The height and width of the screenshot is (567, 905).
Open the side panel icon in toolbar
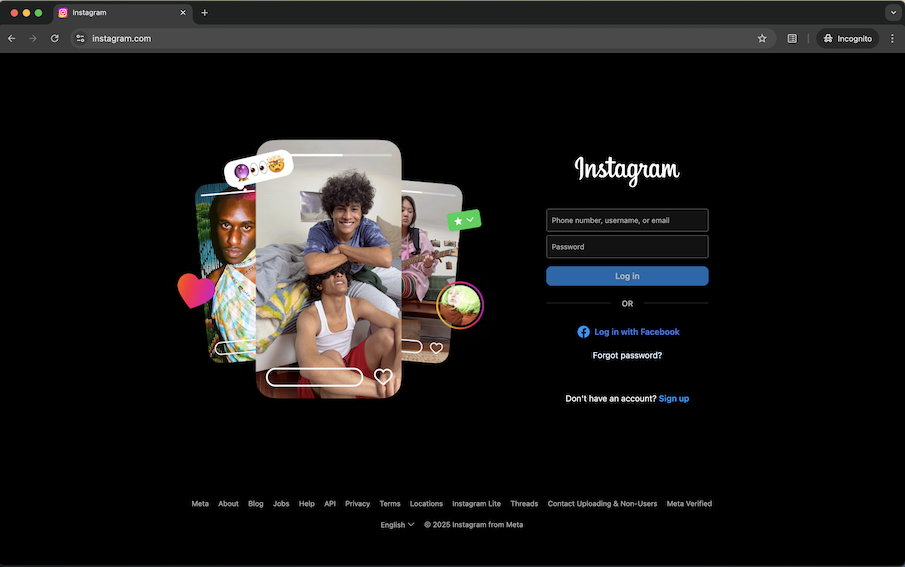(792, 39)
